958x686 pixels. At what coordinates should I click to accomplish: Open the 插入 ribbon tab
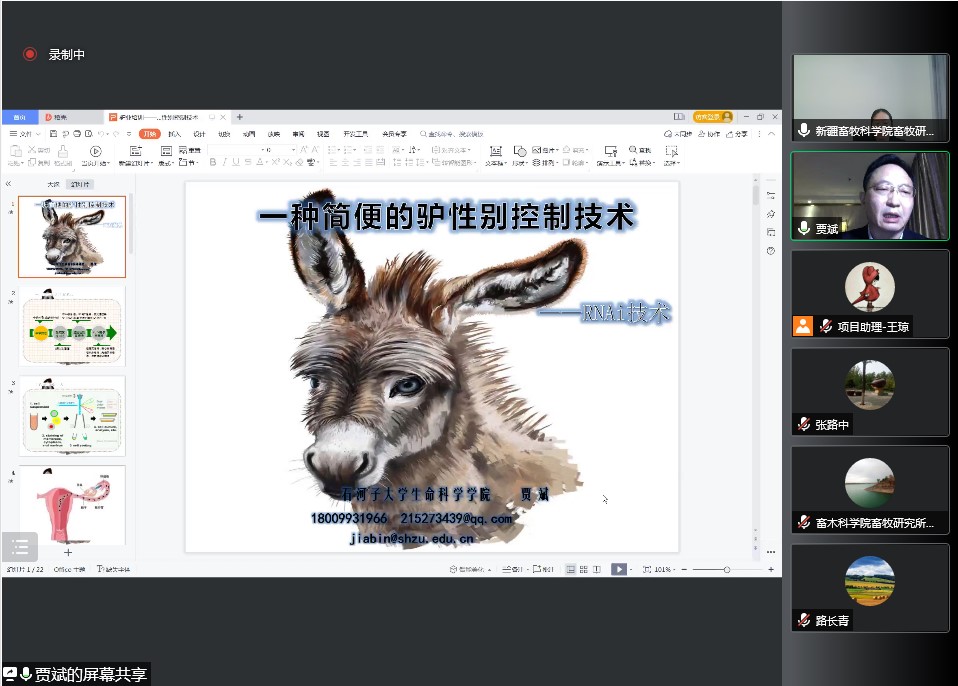click(175, 134)
